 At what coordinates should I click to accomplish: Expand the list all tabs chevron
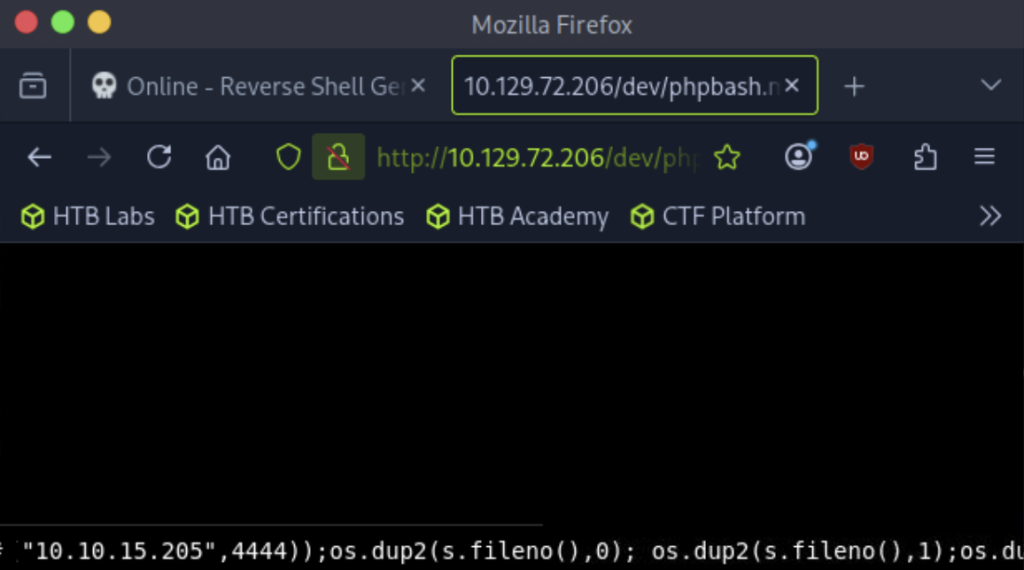[x=991, y=86]
